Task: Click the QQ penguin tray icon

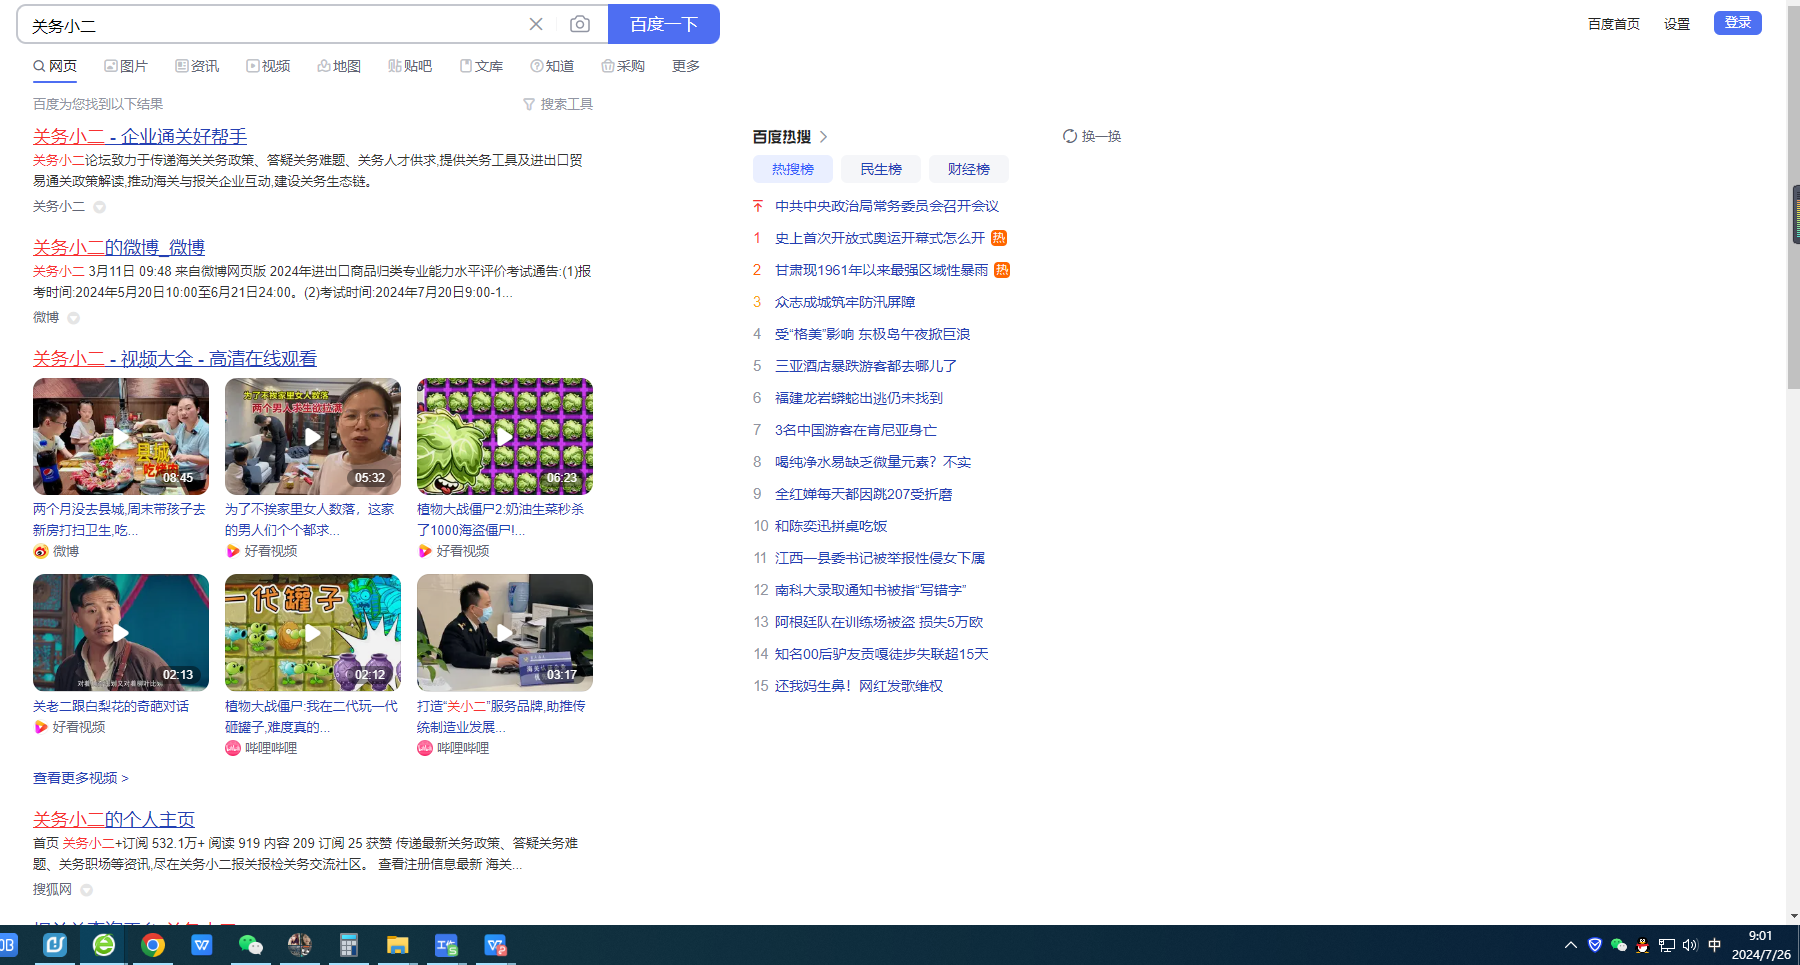Action: click(1642, 945)
